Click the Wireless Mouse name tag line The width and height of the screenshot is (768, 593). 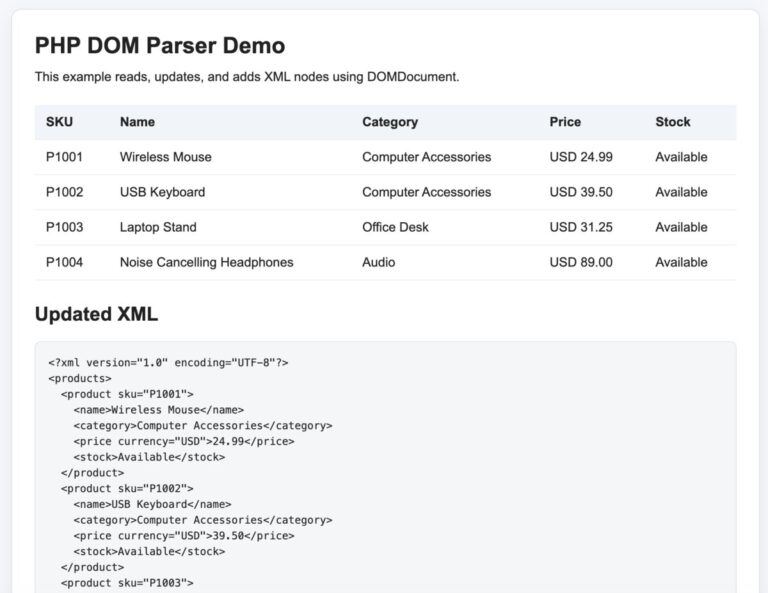pos(158,410)
